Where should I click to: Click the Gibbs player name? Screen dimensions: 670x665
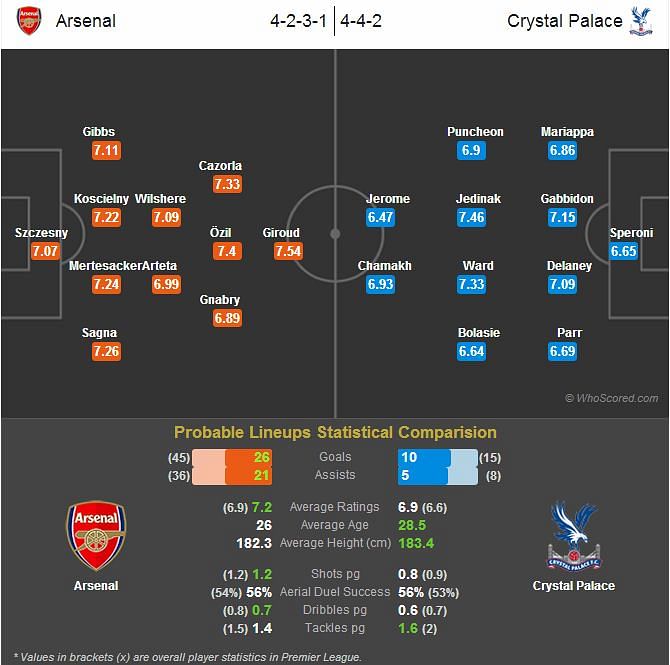pos(99,132)
